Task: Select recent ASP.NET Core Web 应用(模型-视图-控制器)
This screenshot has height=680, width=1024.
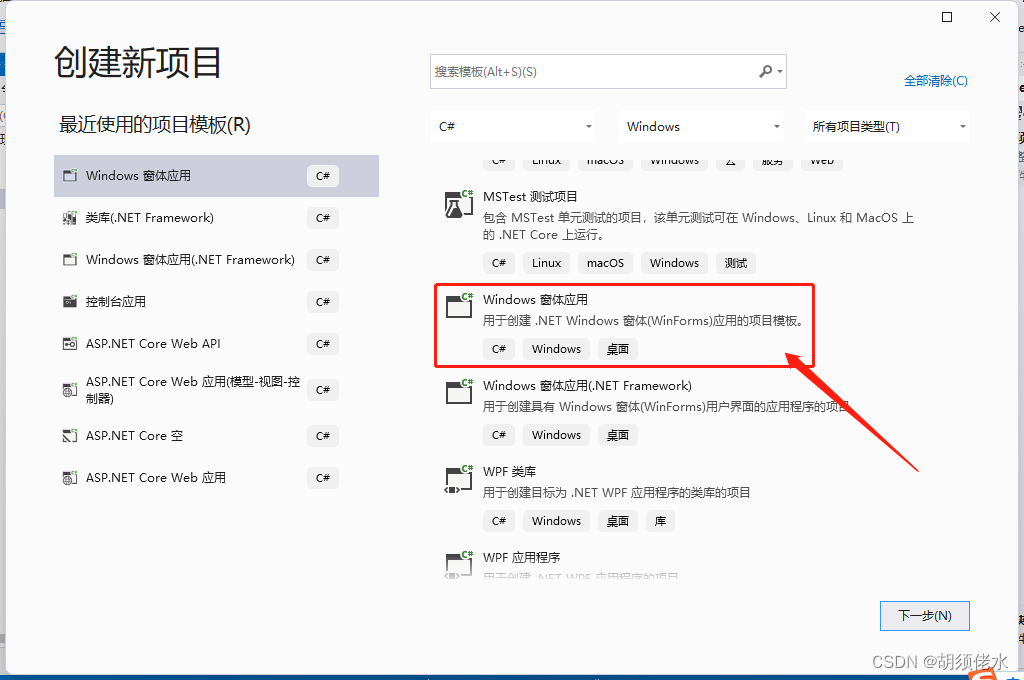Action: (216, 390)
